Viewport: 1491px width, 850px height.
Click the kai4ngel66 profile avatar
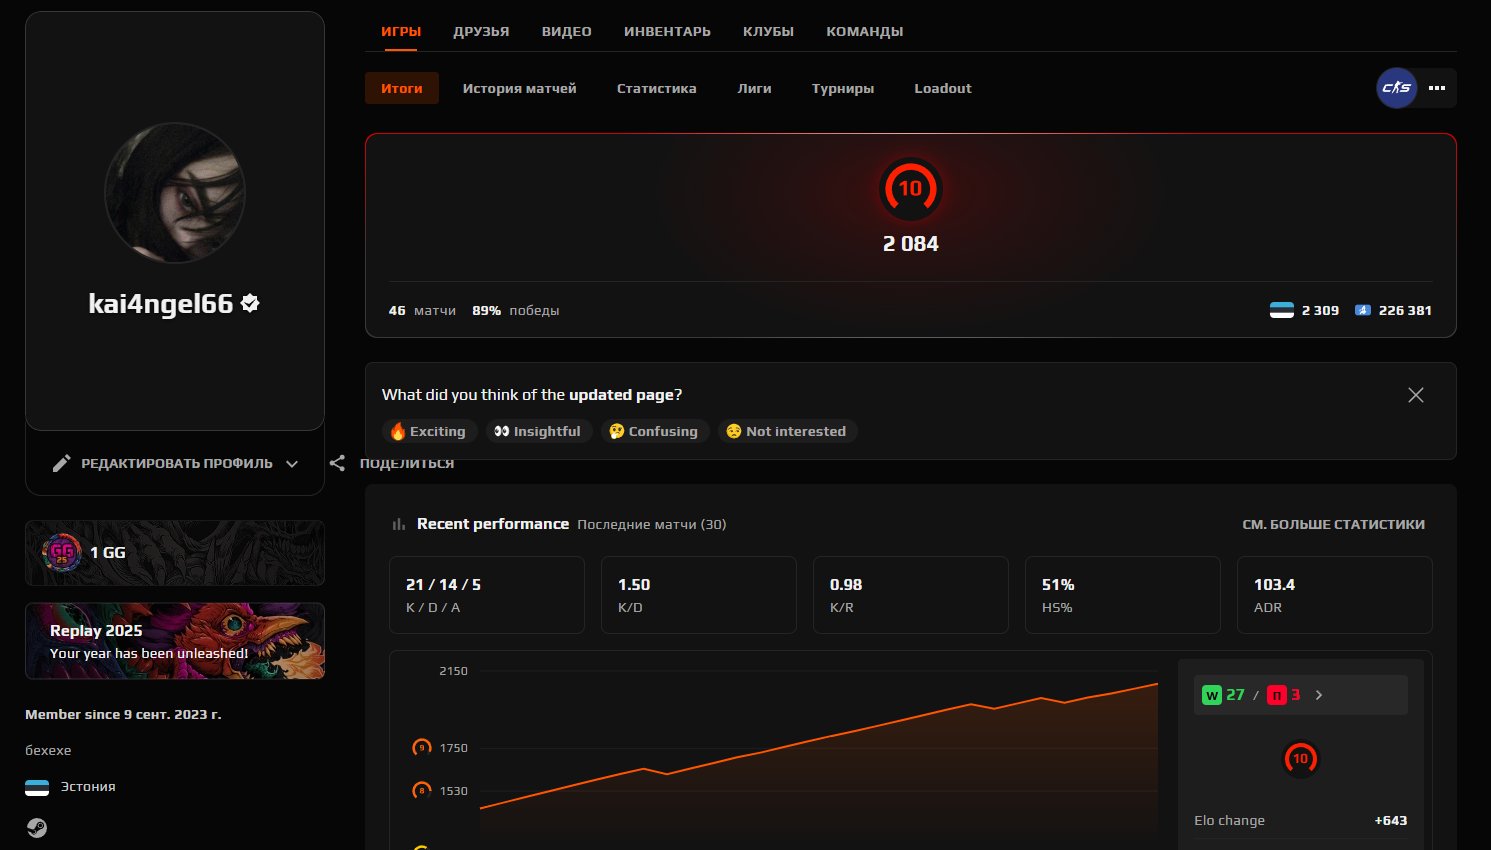174,193
